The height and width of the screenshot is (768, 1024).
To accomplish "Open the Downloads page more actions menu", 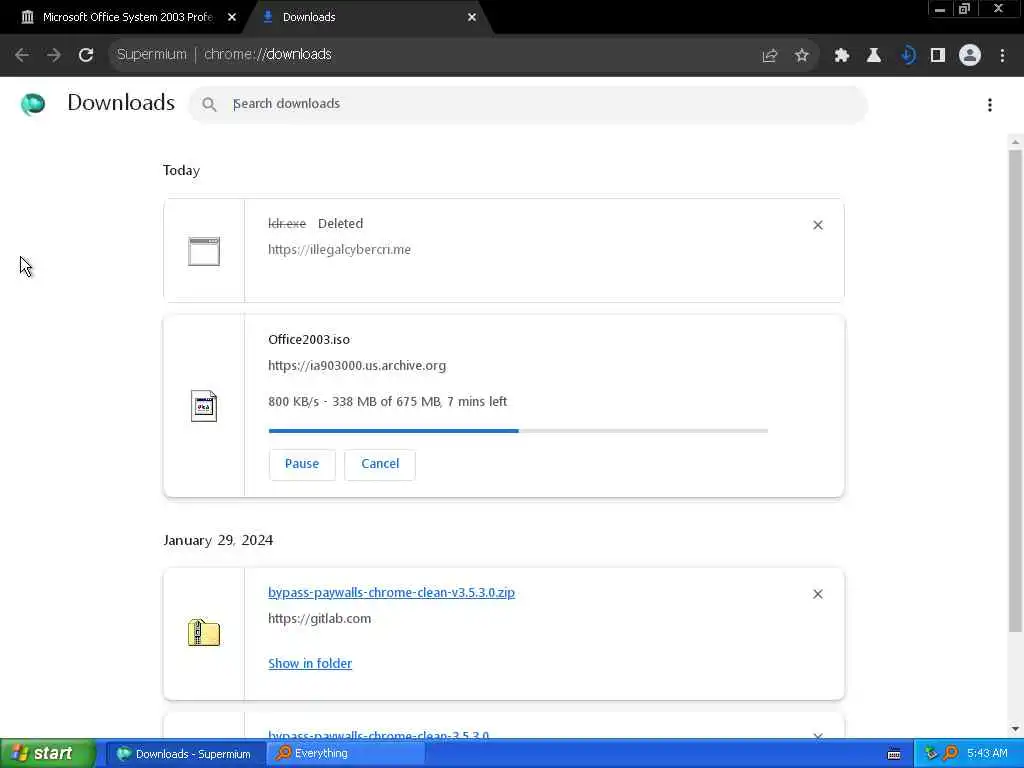I will (x=990, y=105).
